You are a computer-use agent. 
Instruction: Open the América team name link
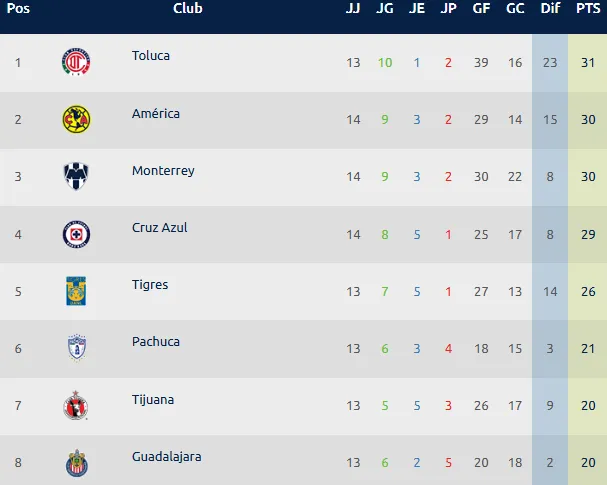click(156, 114)
